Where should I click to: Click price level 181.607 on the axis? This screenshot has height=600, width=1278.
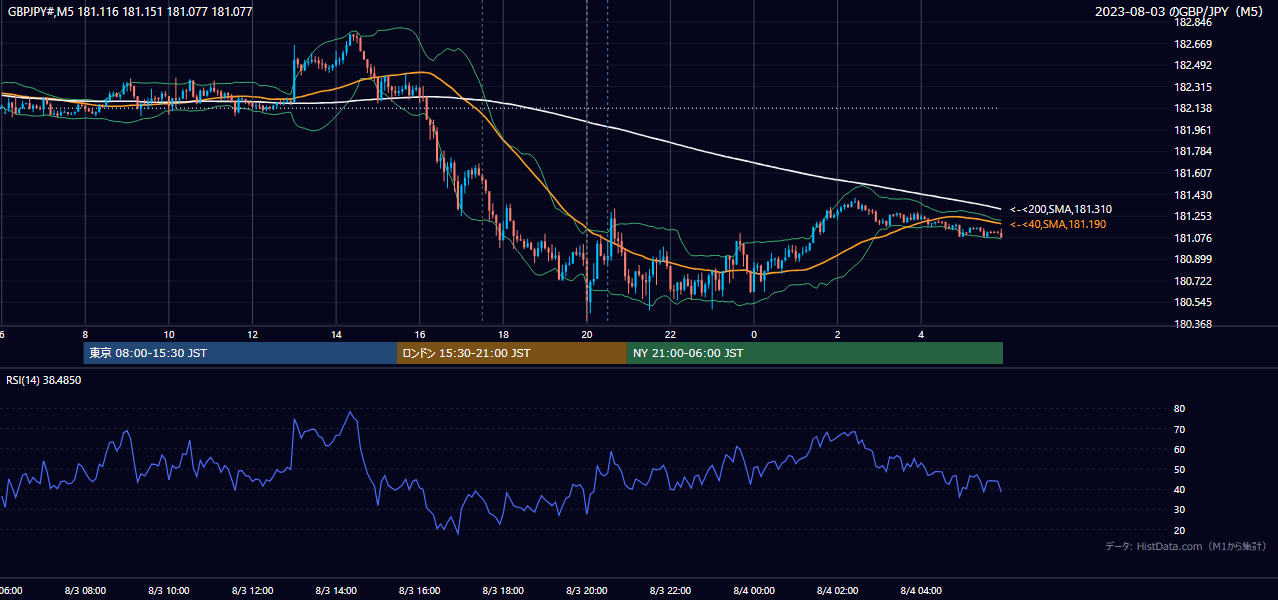click(1193, 173)
